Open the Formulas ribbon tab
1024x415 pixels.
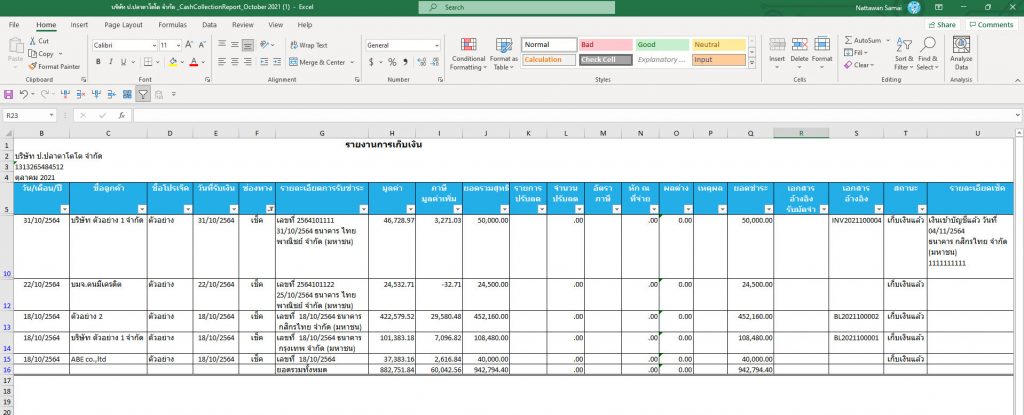point(172,24)
